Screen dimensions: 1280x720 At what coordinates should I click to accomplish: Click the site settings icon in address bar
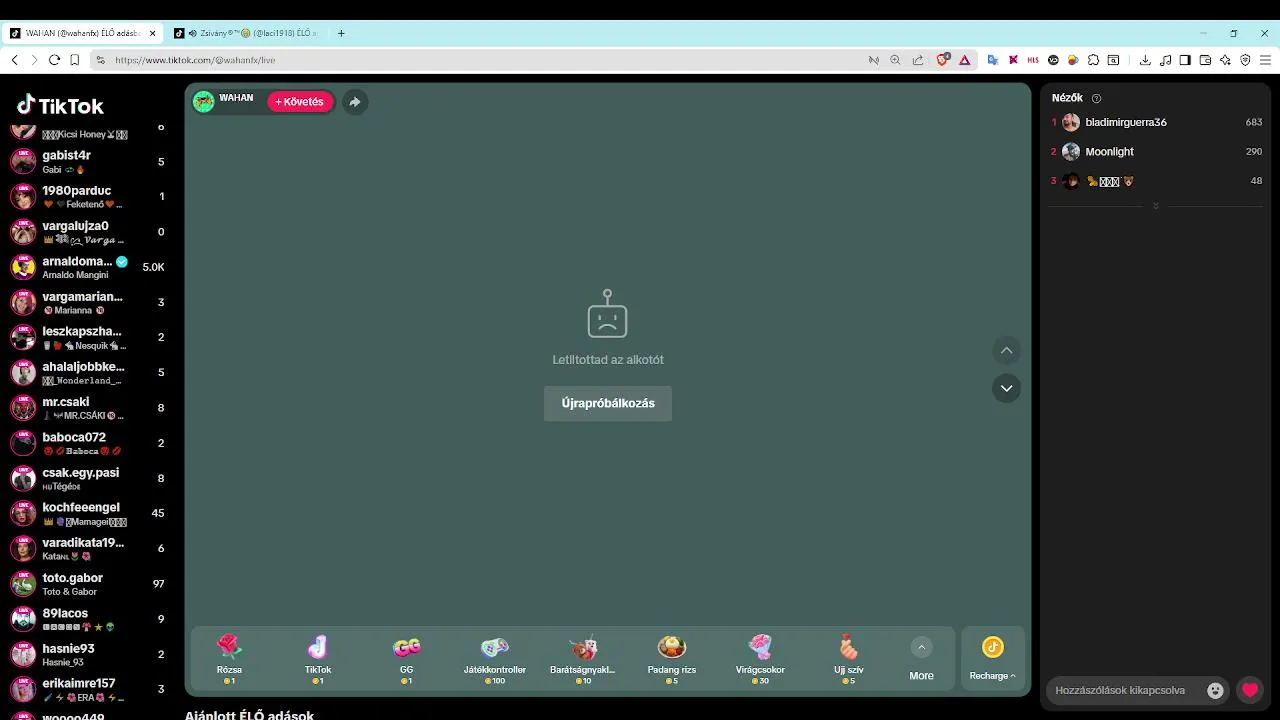(100, 60)
